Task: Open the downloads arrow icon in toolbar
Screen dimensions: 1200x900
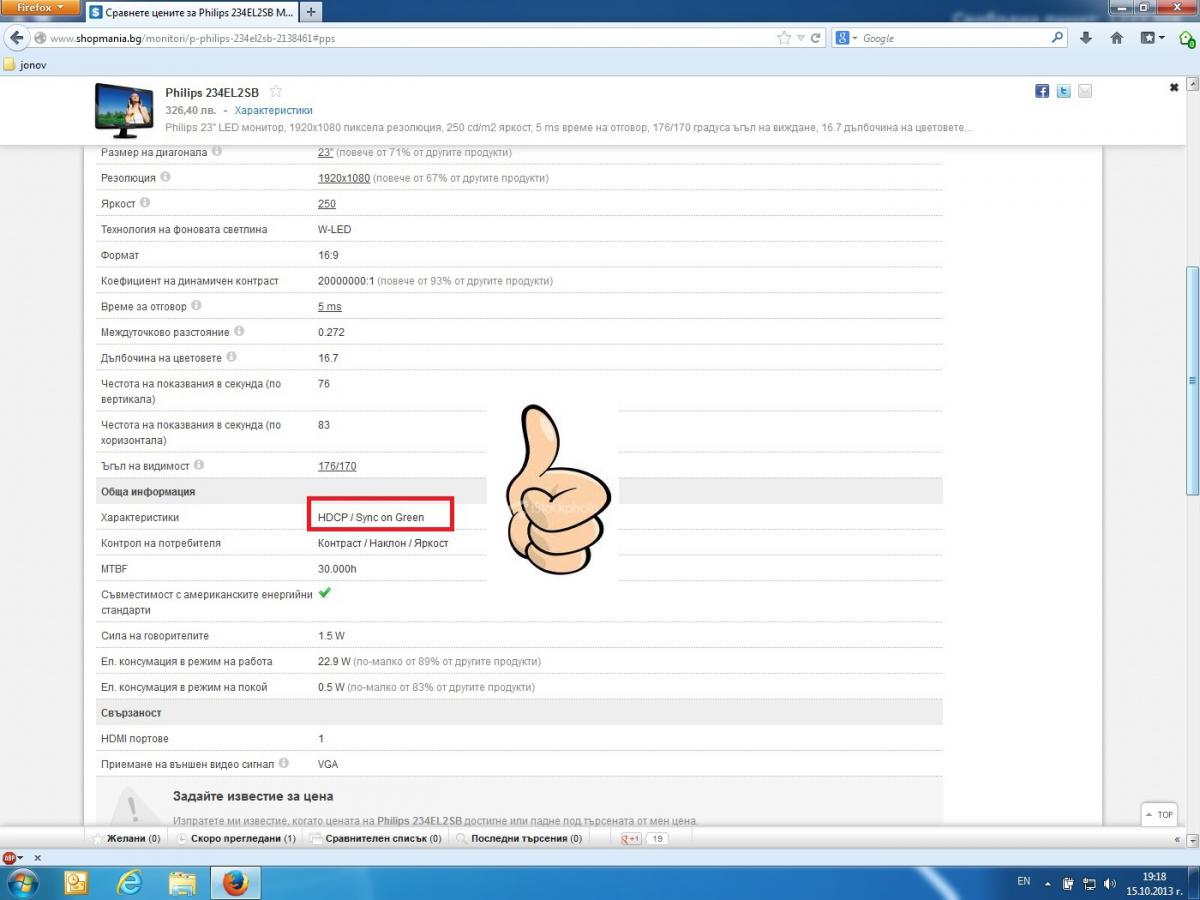Action: coord(1086,38)
